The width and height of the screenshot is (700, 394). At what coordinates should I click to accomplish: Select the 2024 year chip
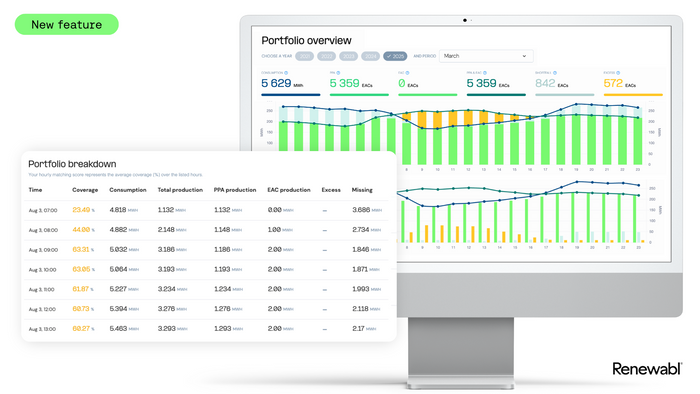click(x=370, y=56)
